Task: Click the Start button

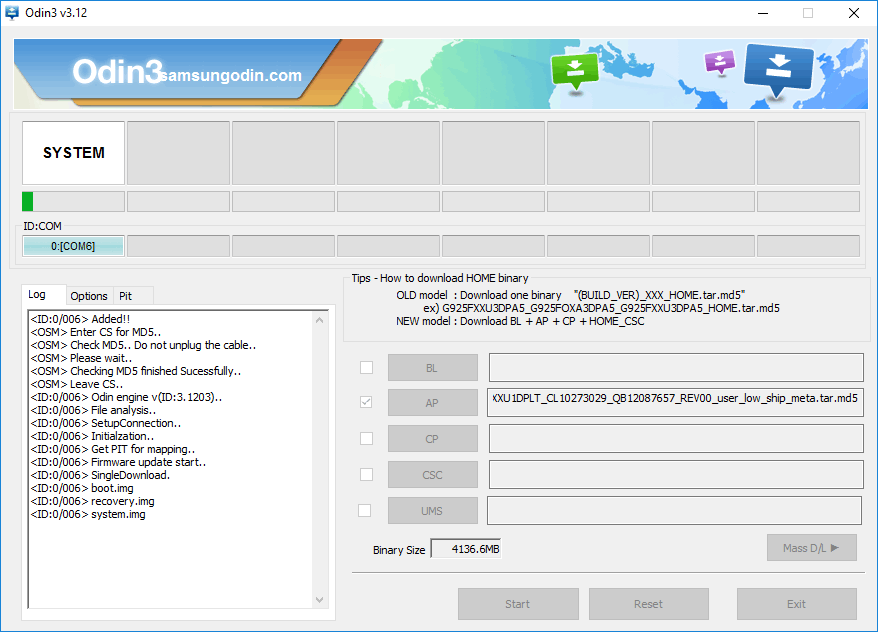Action: [x=518, y=604]
